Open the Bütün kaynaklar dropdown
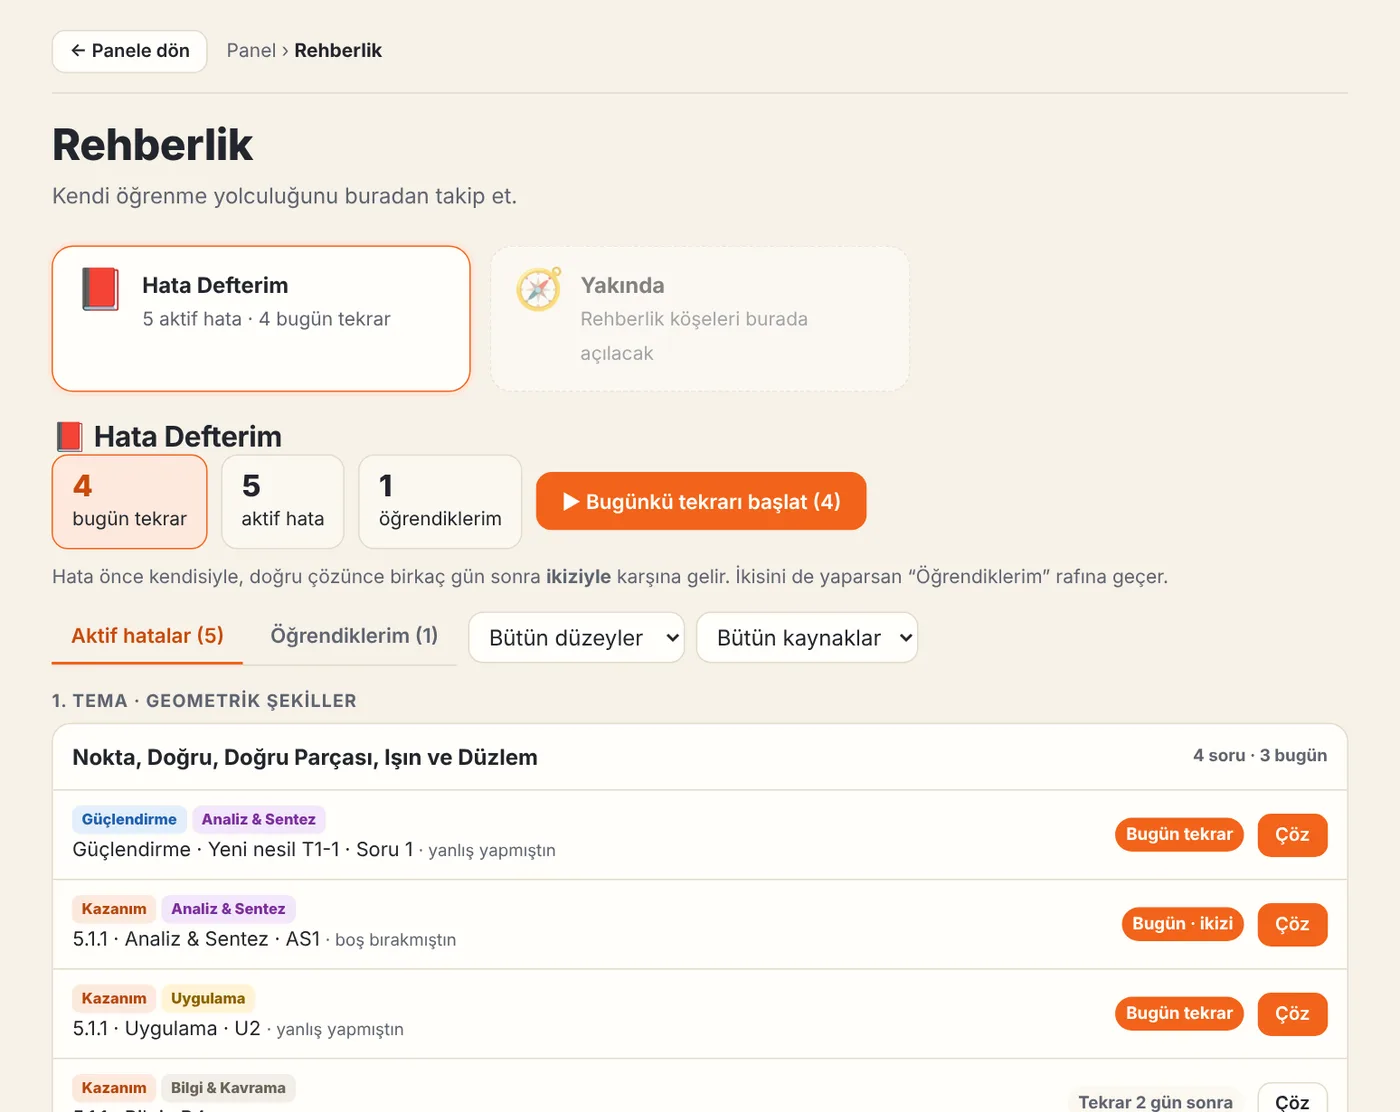 click(x=807, y=638)
